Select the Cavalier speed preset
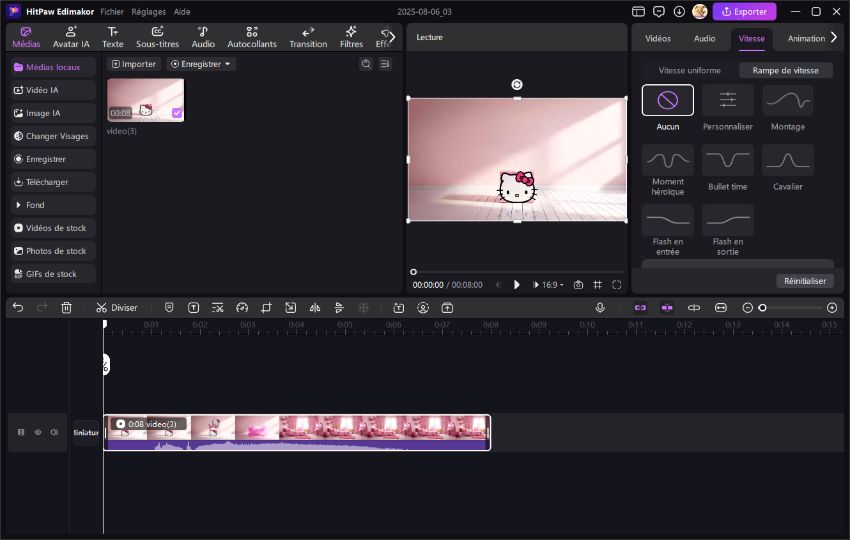The image size is (850, 540). (x=788, y=160)
